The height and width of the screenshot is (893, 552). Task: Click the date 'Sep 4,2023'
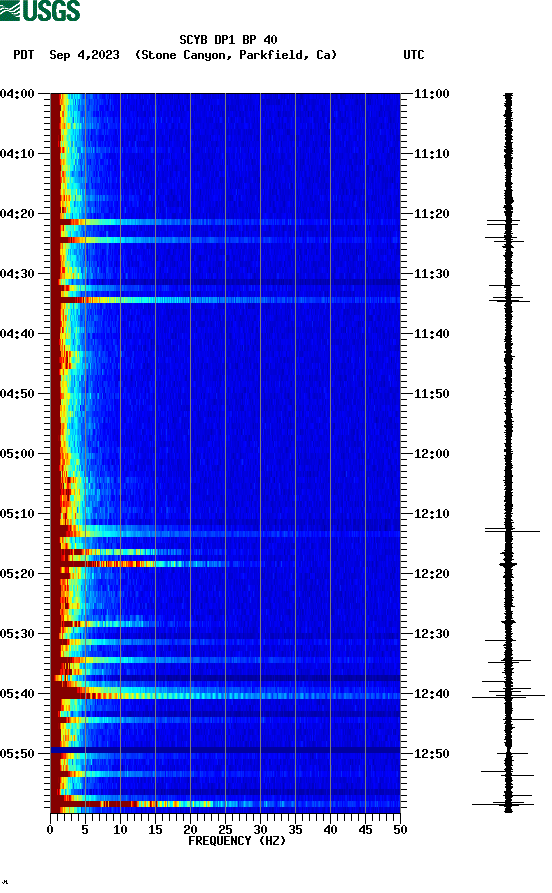(x=84, y=55)
